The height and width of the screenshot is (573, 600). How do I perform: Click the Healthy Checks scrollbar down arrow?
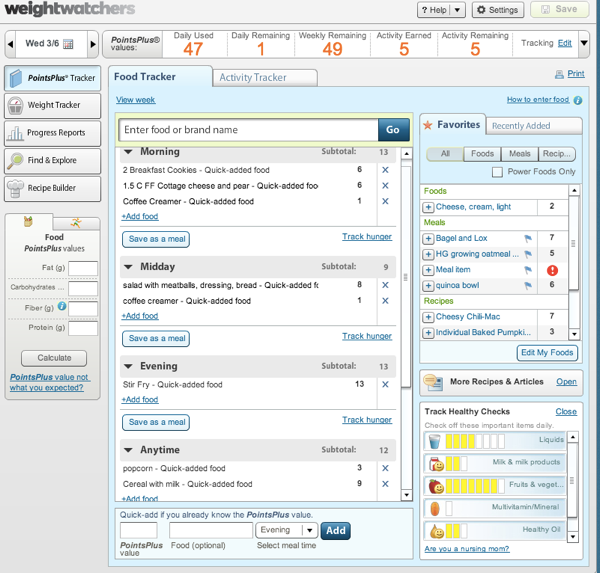[572, 537]
